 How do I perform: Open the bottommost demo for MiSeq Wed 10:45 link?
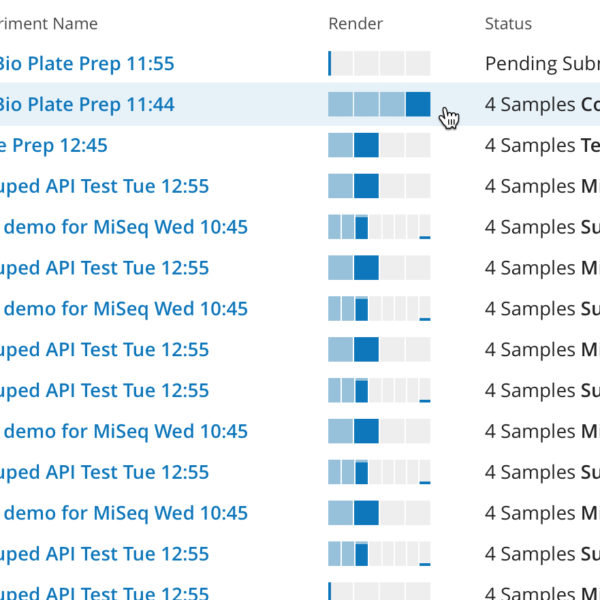(124, 514)
